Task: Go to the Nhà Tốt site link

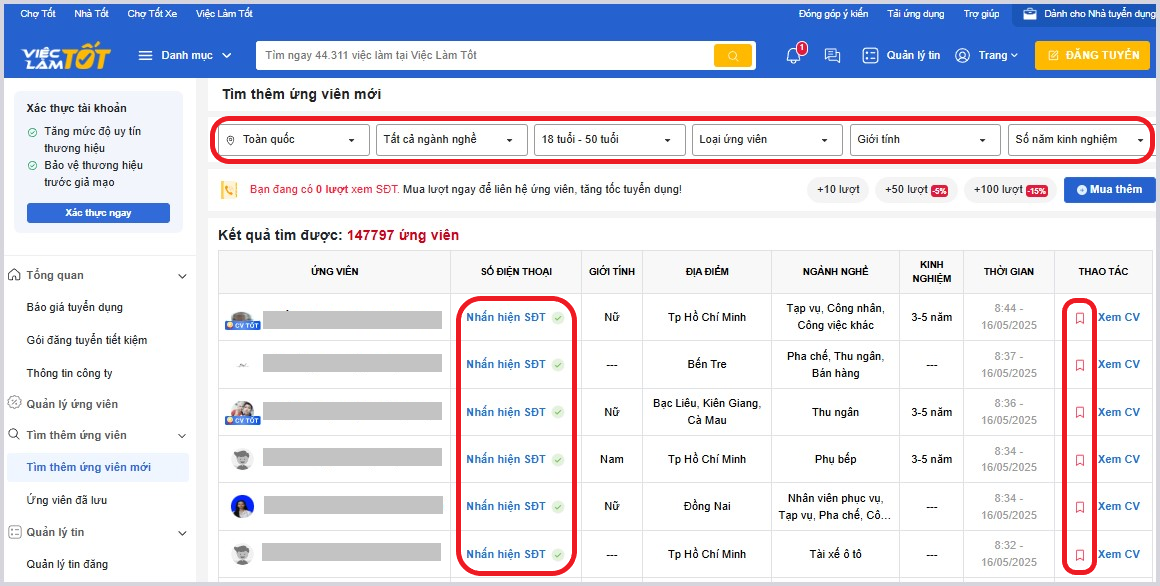Action: [92, 13]
